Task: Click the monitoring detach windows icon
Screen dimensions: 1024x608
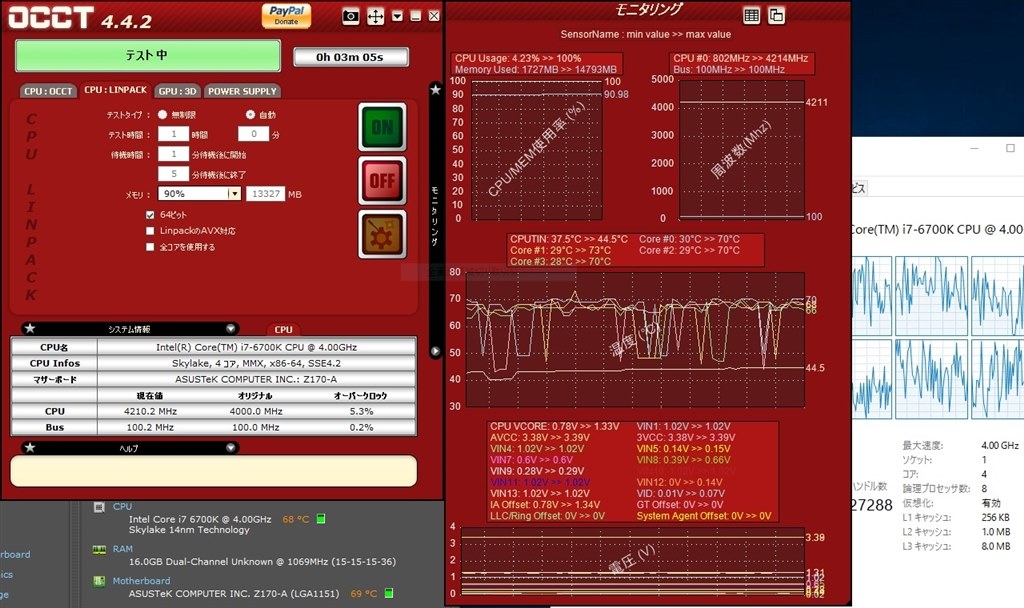Action: (776, 16)
